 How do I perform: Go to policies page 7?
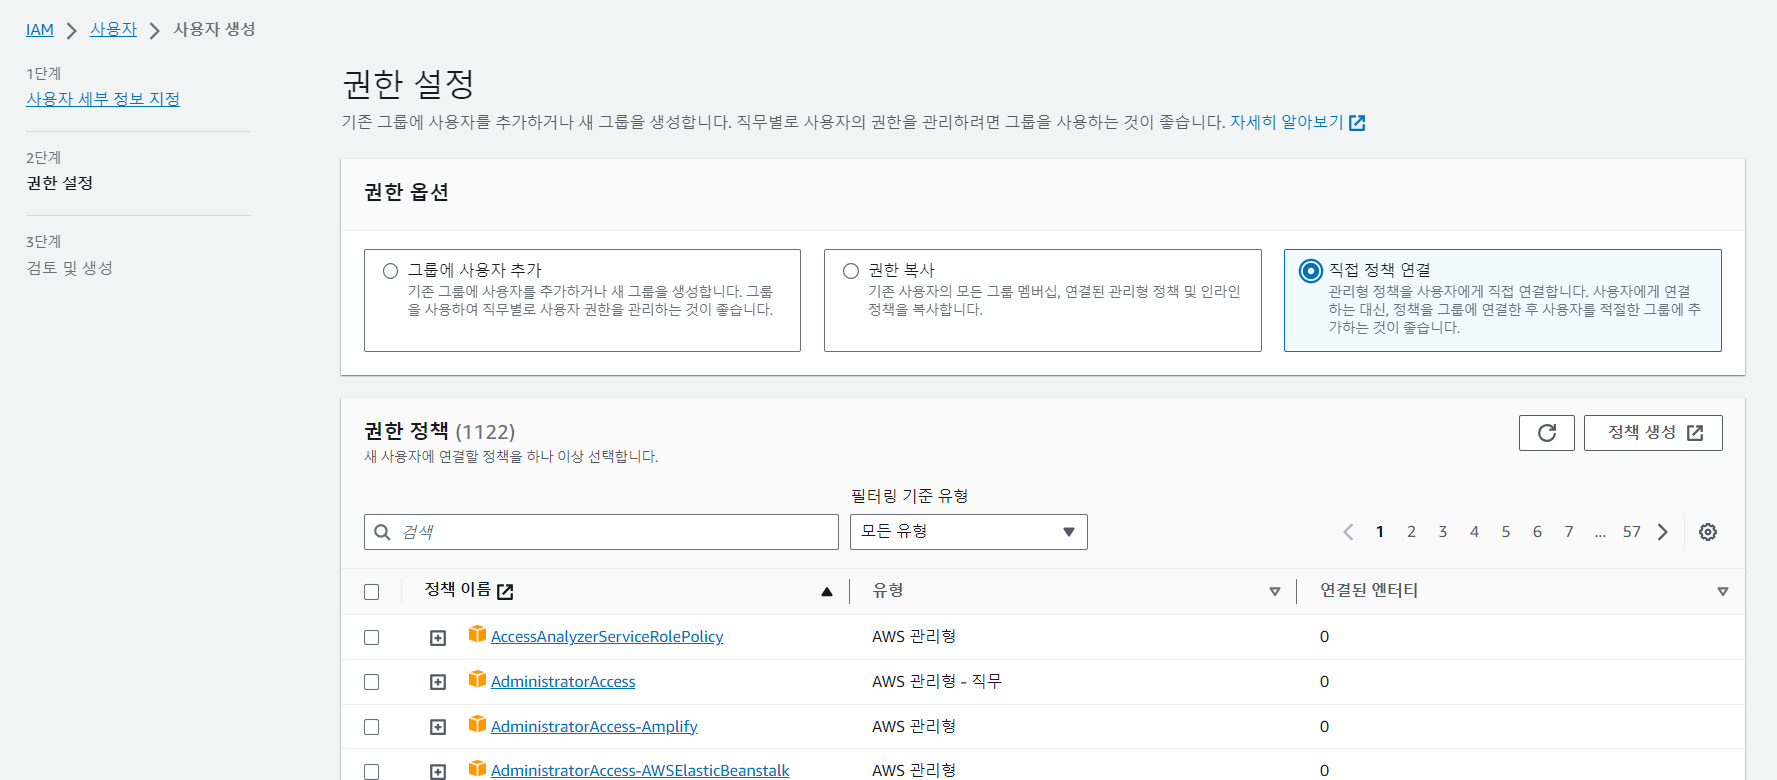(x=1569, y=532)
